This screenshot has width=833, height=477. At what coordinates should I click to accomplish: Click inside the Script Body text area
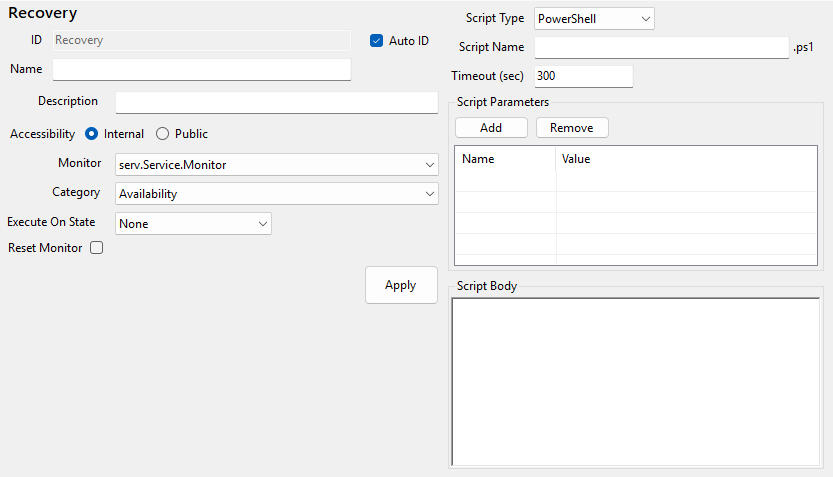(x=636, y=382)
